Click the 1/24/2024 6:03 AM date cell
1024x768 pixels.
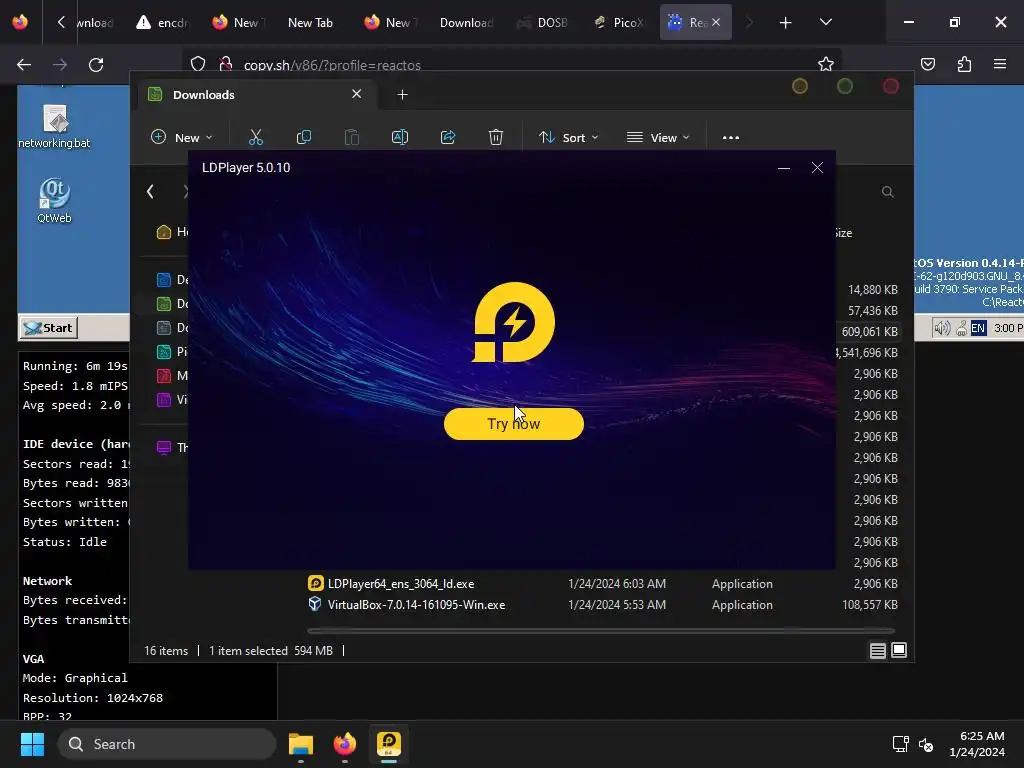(x=617, y=584)
